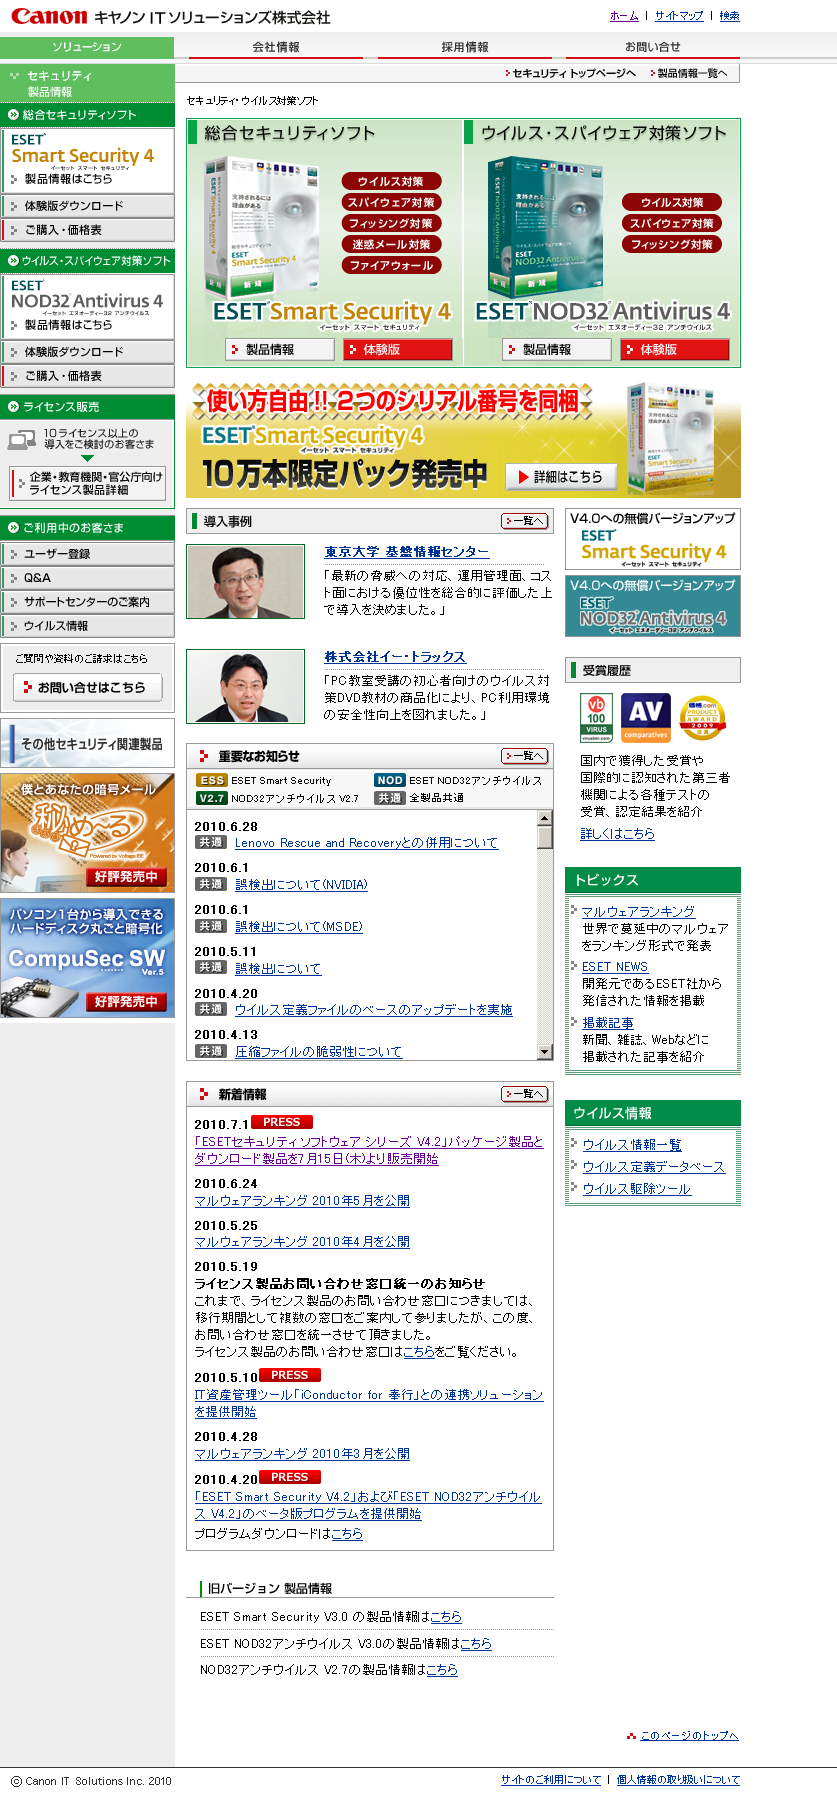837x1803 pixels.
Task: Click お問い合わせはこちら button
Action: click(87, 687)
